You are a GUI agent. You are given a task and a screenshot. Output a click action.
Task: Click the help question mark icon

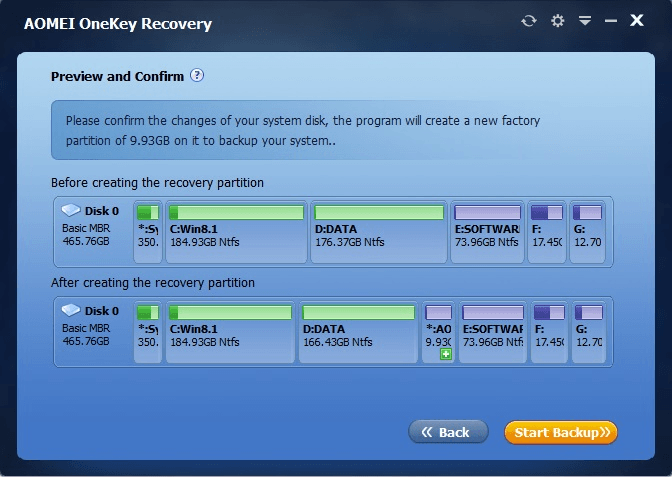[197, 75]
